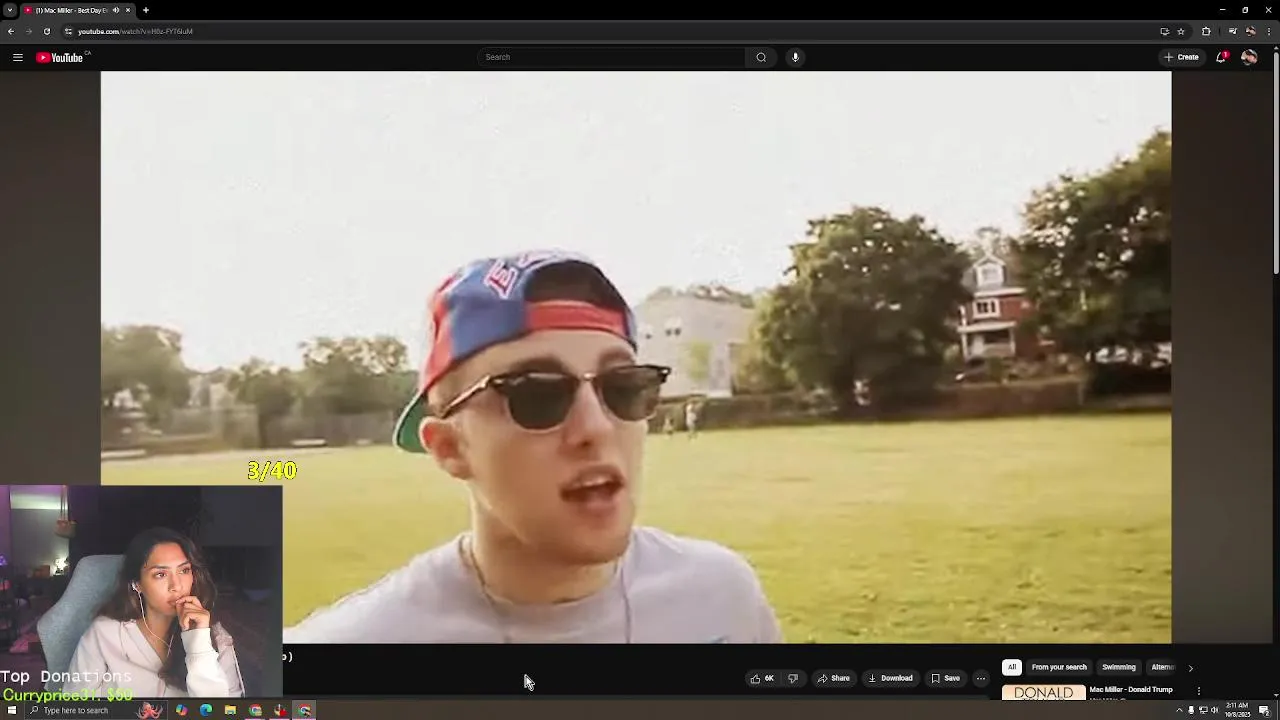Open browser extensions puzzle icon
The height and width of the screenshot is (720, 1280).
[1206, 31]
